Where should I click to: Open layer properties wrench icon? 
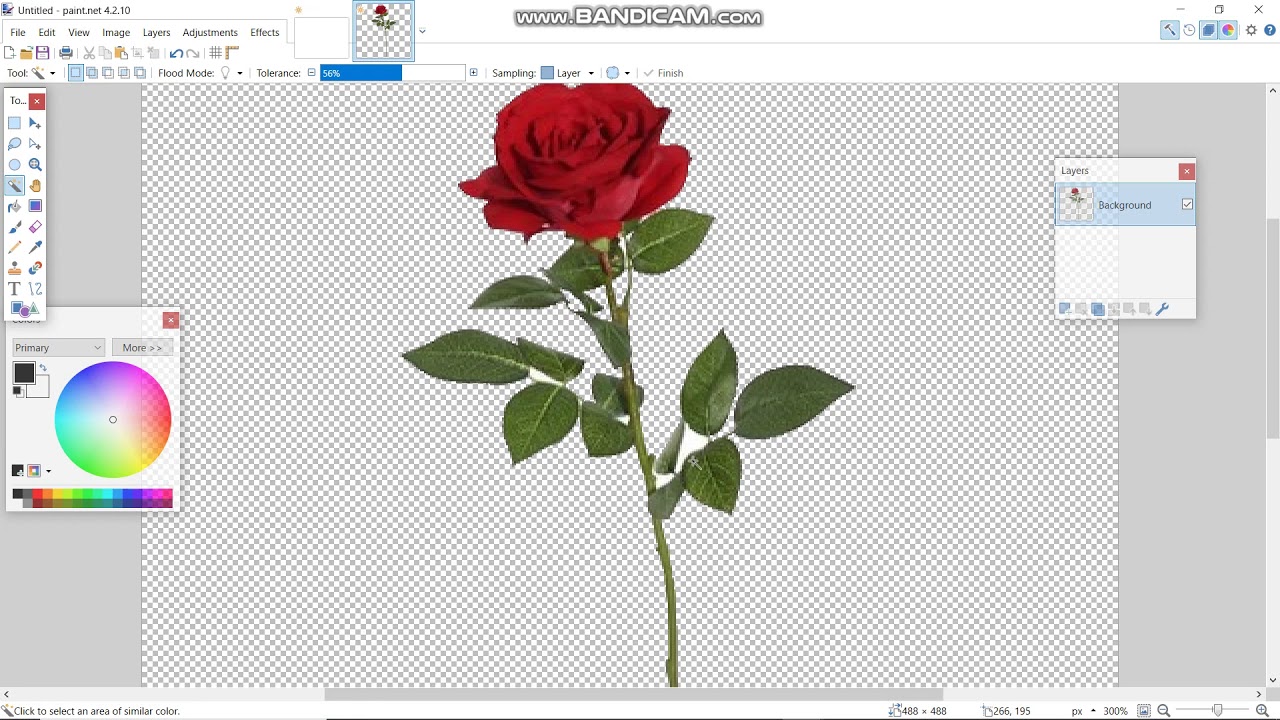1162,310
